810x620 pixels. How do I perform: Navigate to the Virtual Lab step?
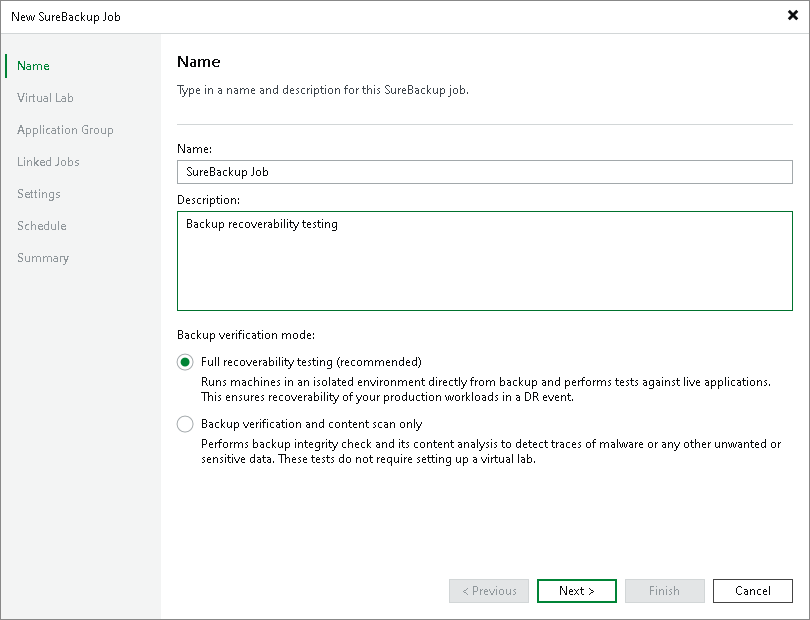(45, 97)
